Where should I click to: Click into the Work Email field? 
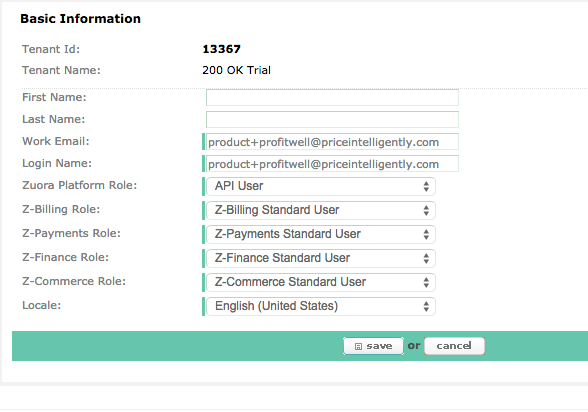pos(332,142)
